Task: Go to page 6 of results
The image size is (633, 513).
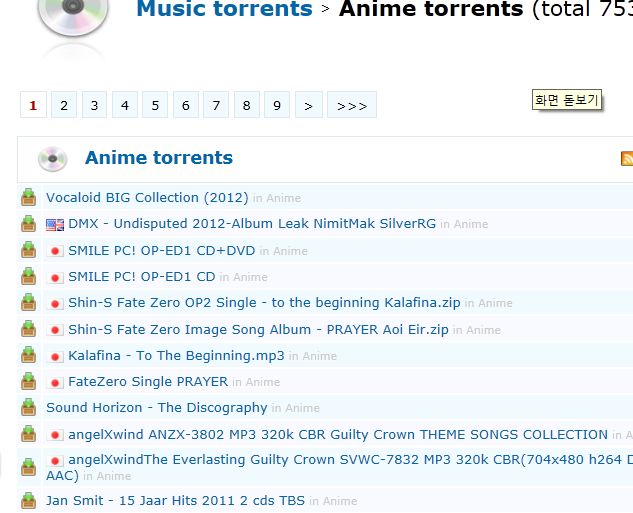Action: click(x=186, y=105)
